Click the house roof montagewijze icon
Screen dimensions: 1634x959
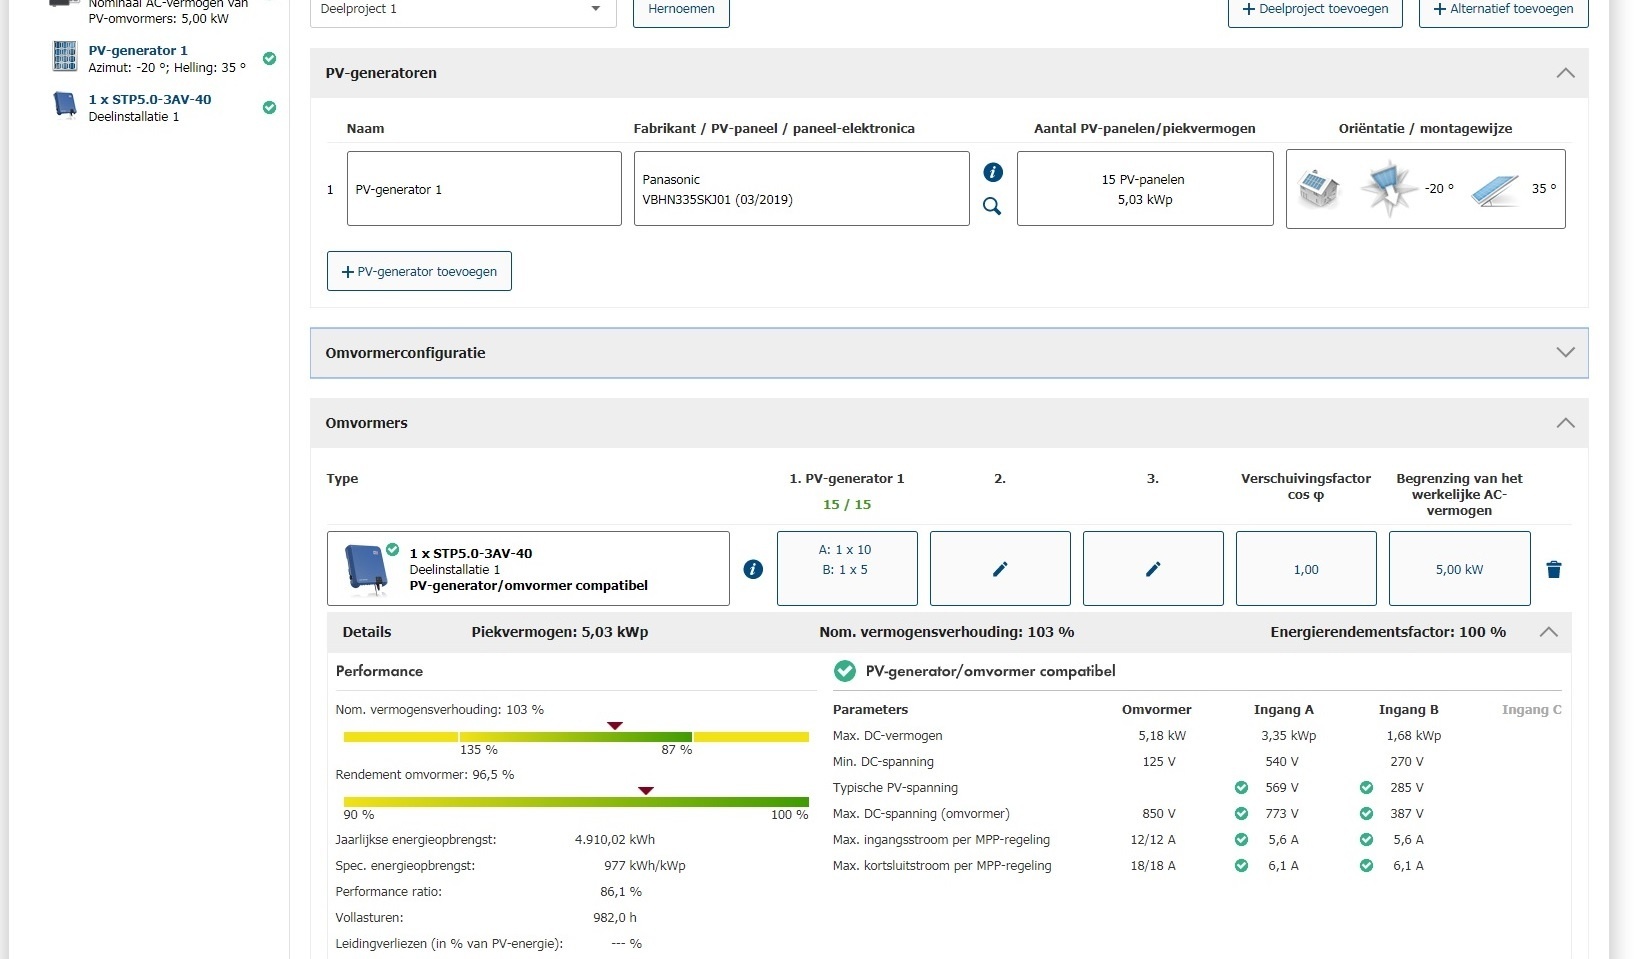click(x=1318, y=188)
